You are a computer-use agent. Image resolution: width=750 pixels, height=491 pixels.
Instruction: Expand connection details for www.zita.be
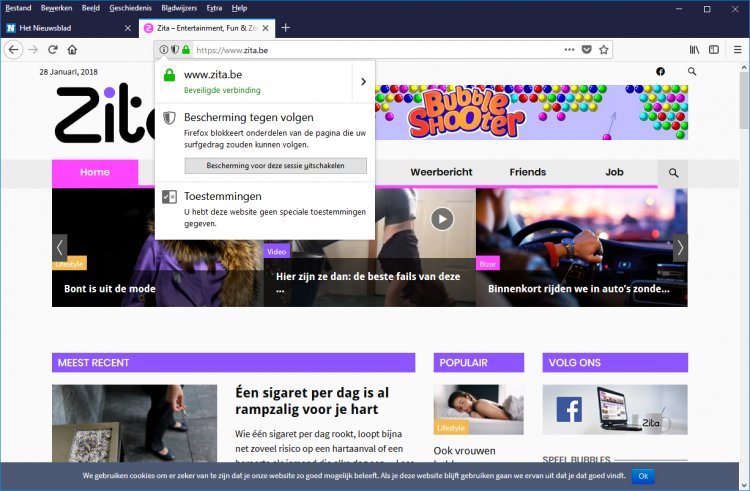point(363,82)
